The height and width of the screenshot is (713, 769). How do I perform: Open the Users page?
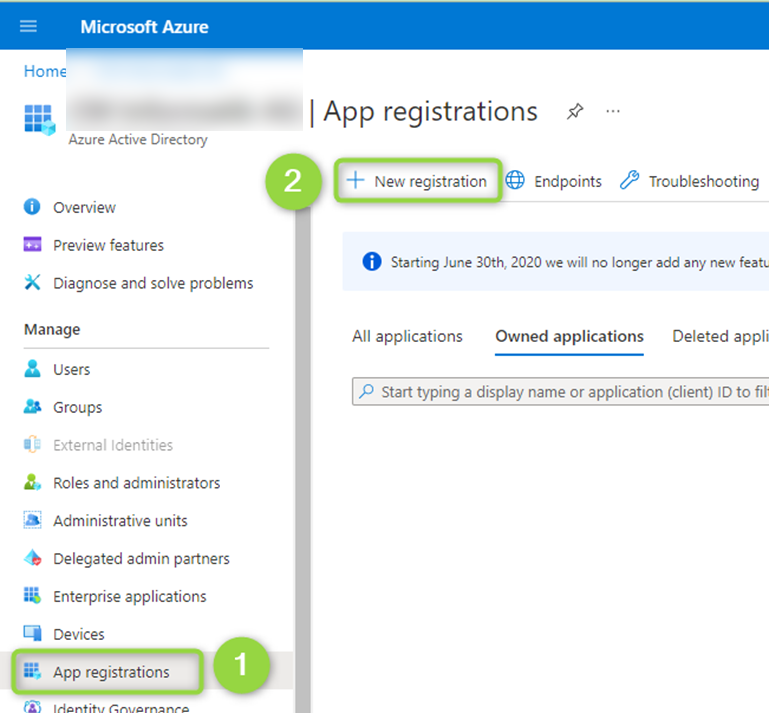[x=72, y=369]
